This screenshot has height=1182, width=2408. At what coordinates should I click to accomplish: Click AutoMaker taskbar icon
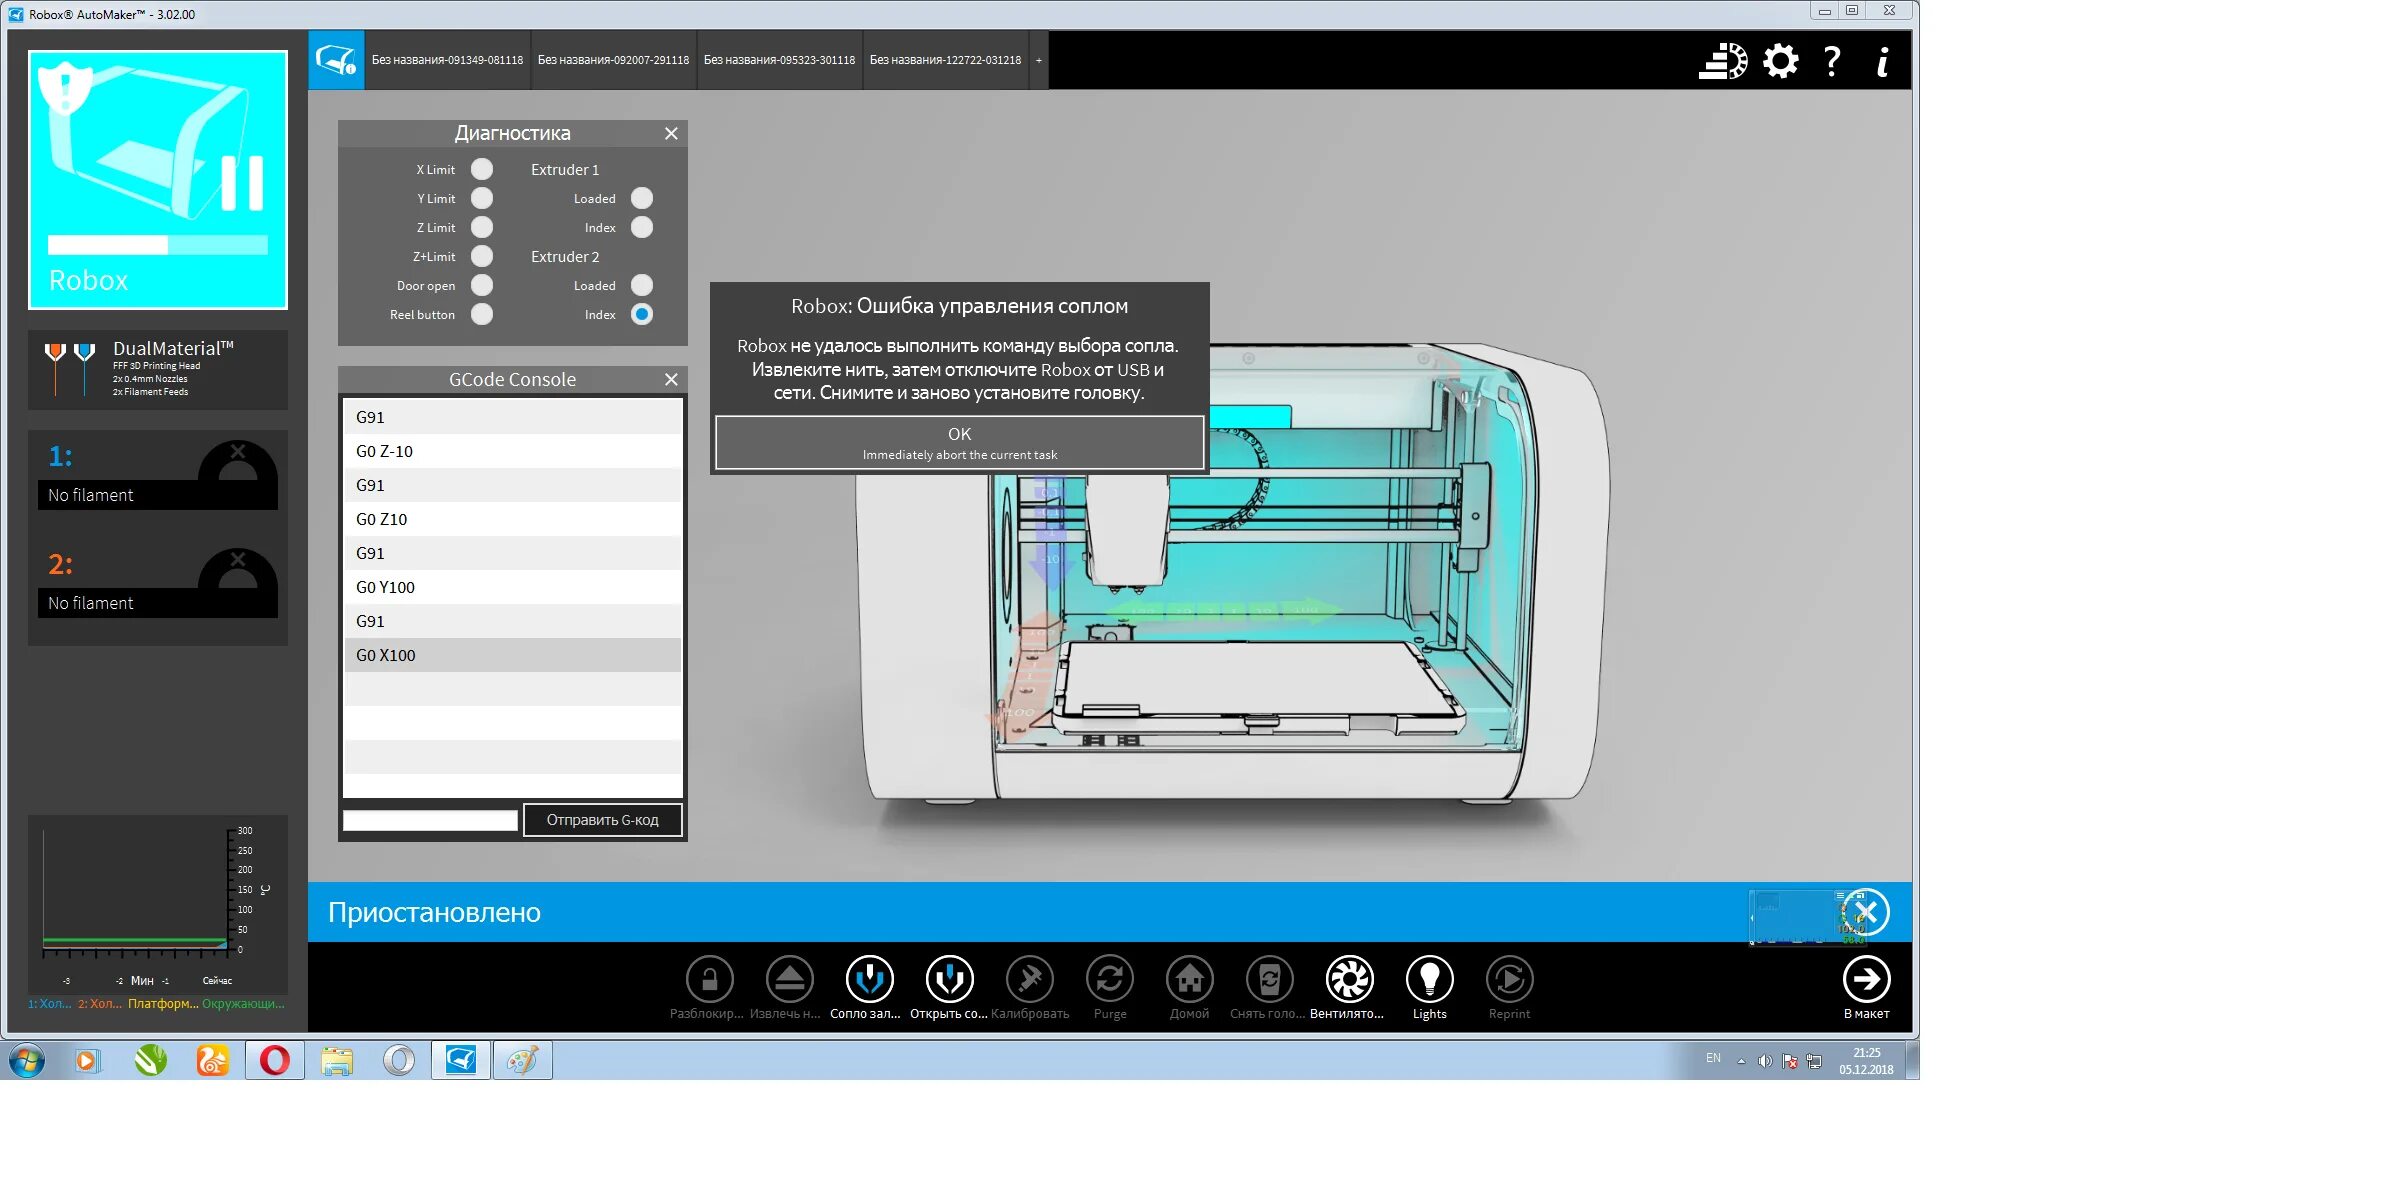461,1060
